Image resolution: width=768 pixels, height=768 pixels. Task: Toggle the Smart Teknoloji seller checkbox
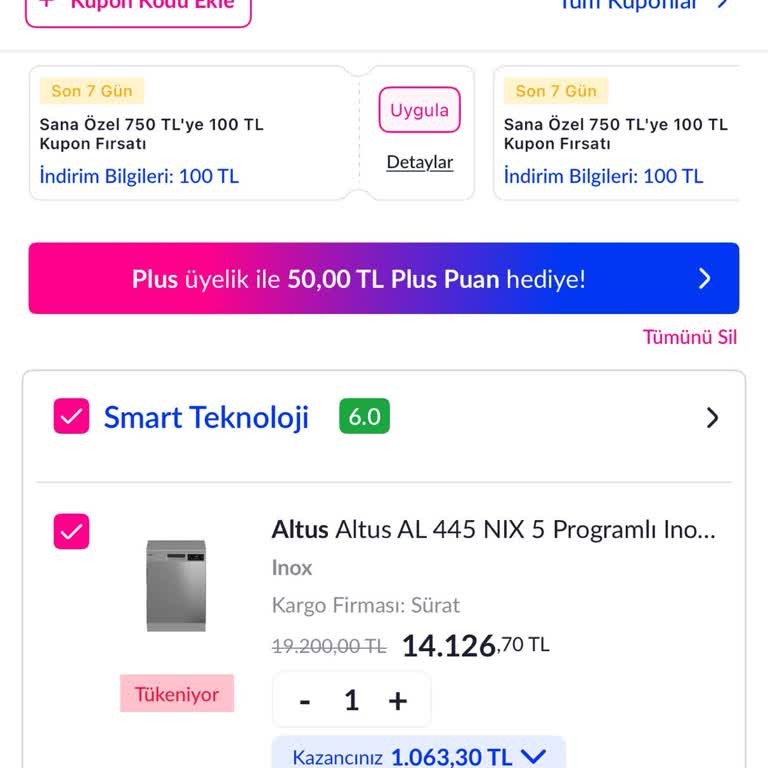(71, 417)
